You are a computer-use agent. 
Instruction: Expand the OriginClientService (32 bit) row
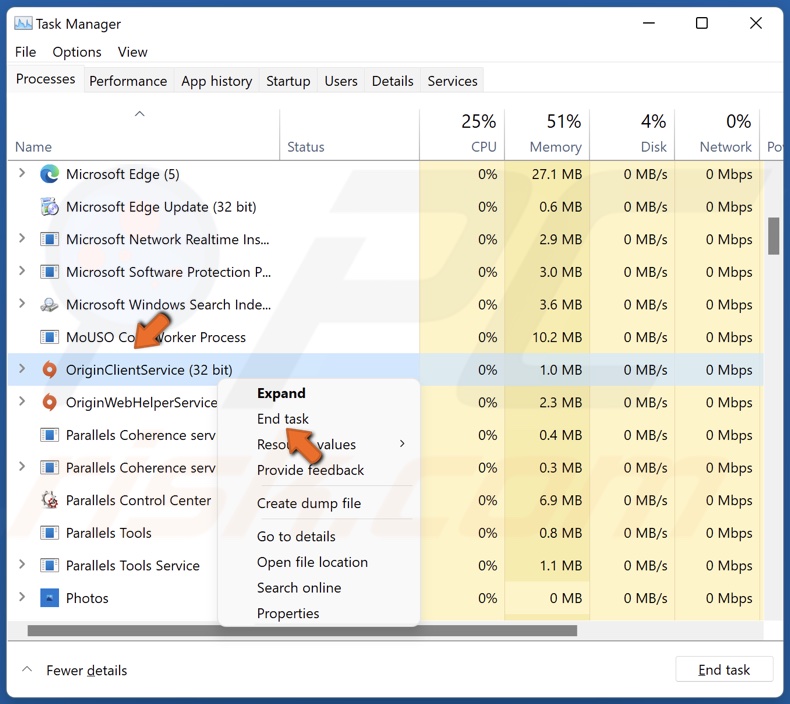tap(22, 369)
